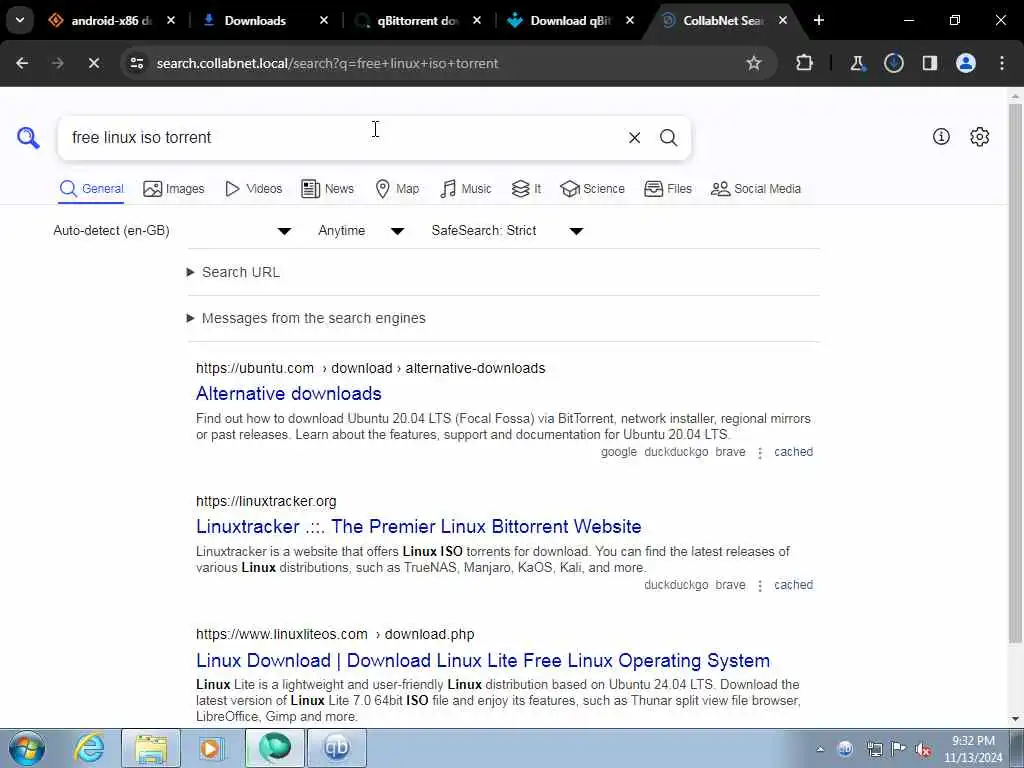
Task: Open Chrome three-dot menu
Action: (x=1002, y=63)
